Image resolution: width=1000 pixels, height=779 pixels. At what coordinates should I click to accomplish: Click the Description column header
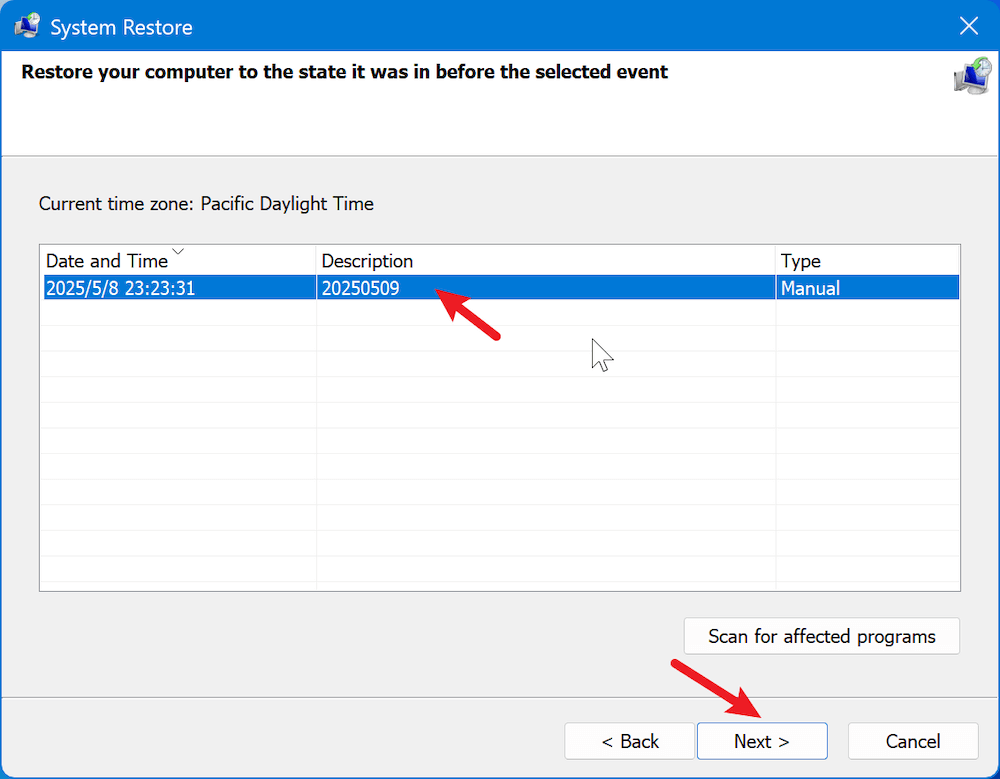point(367,261)
